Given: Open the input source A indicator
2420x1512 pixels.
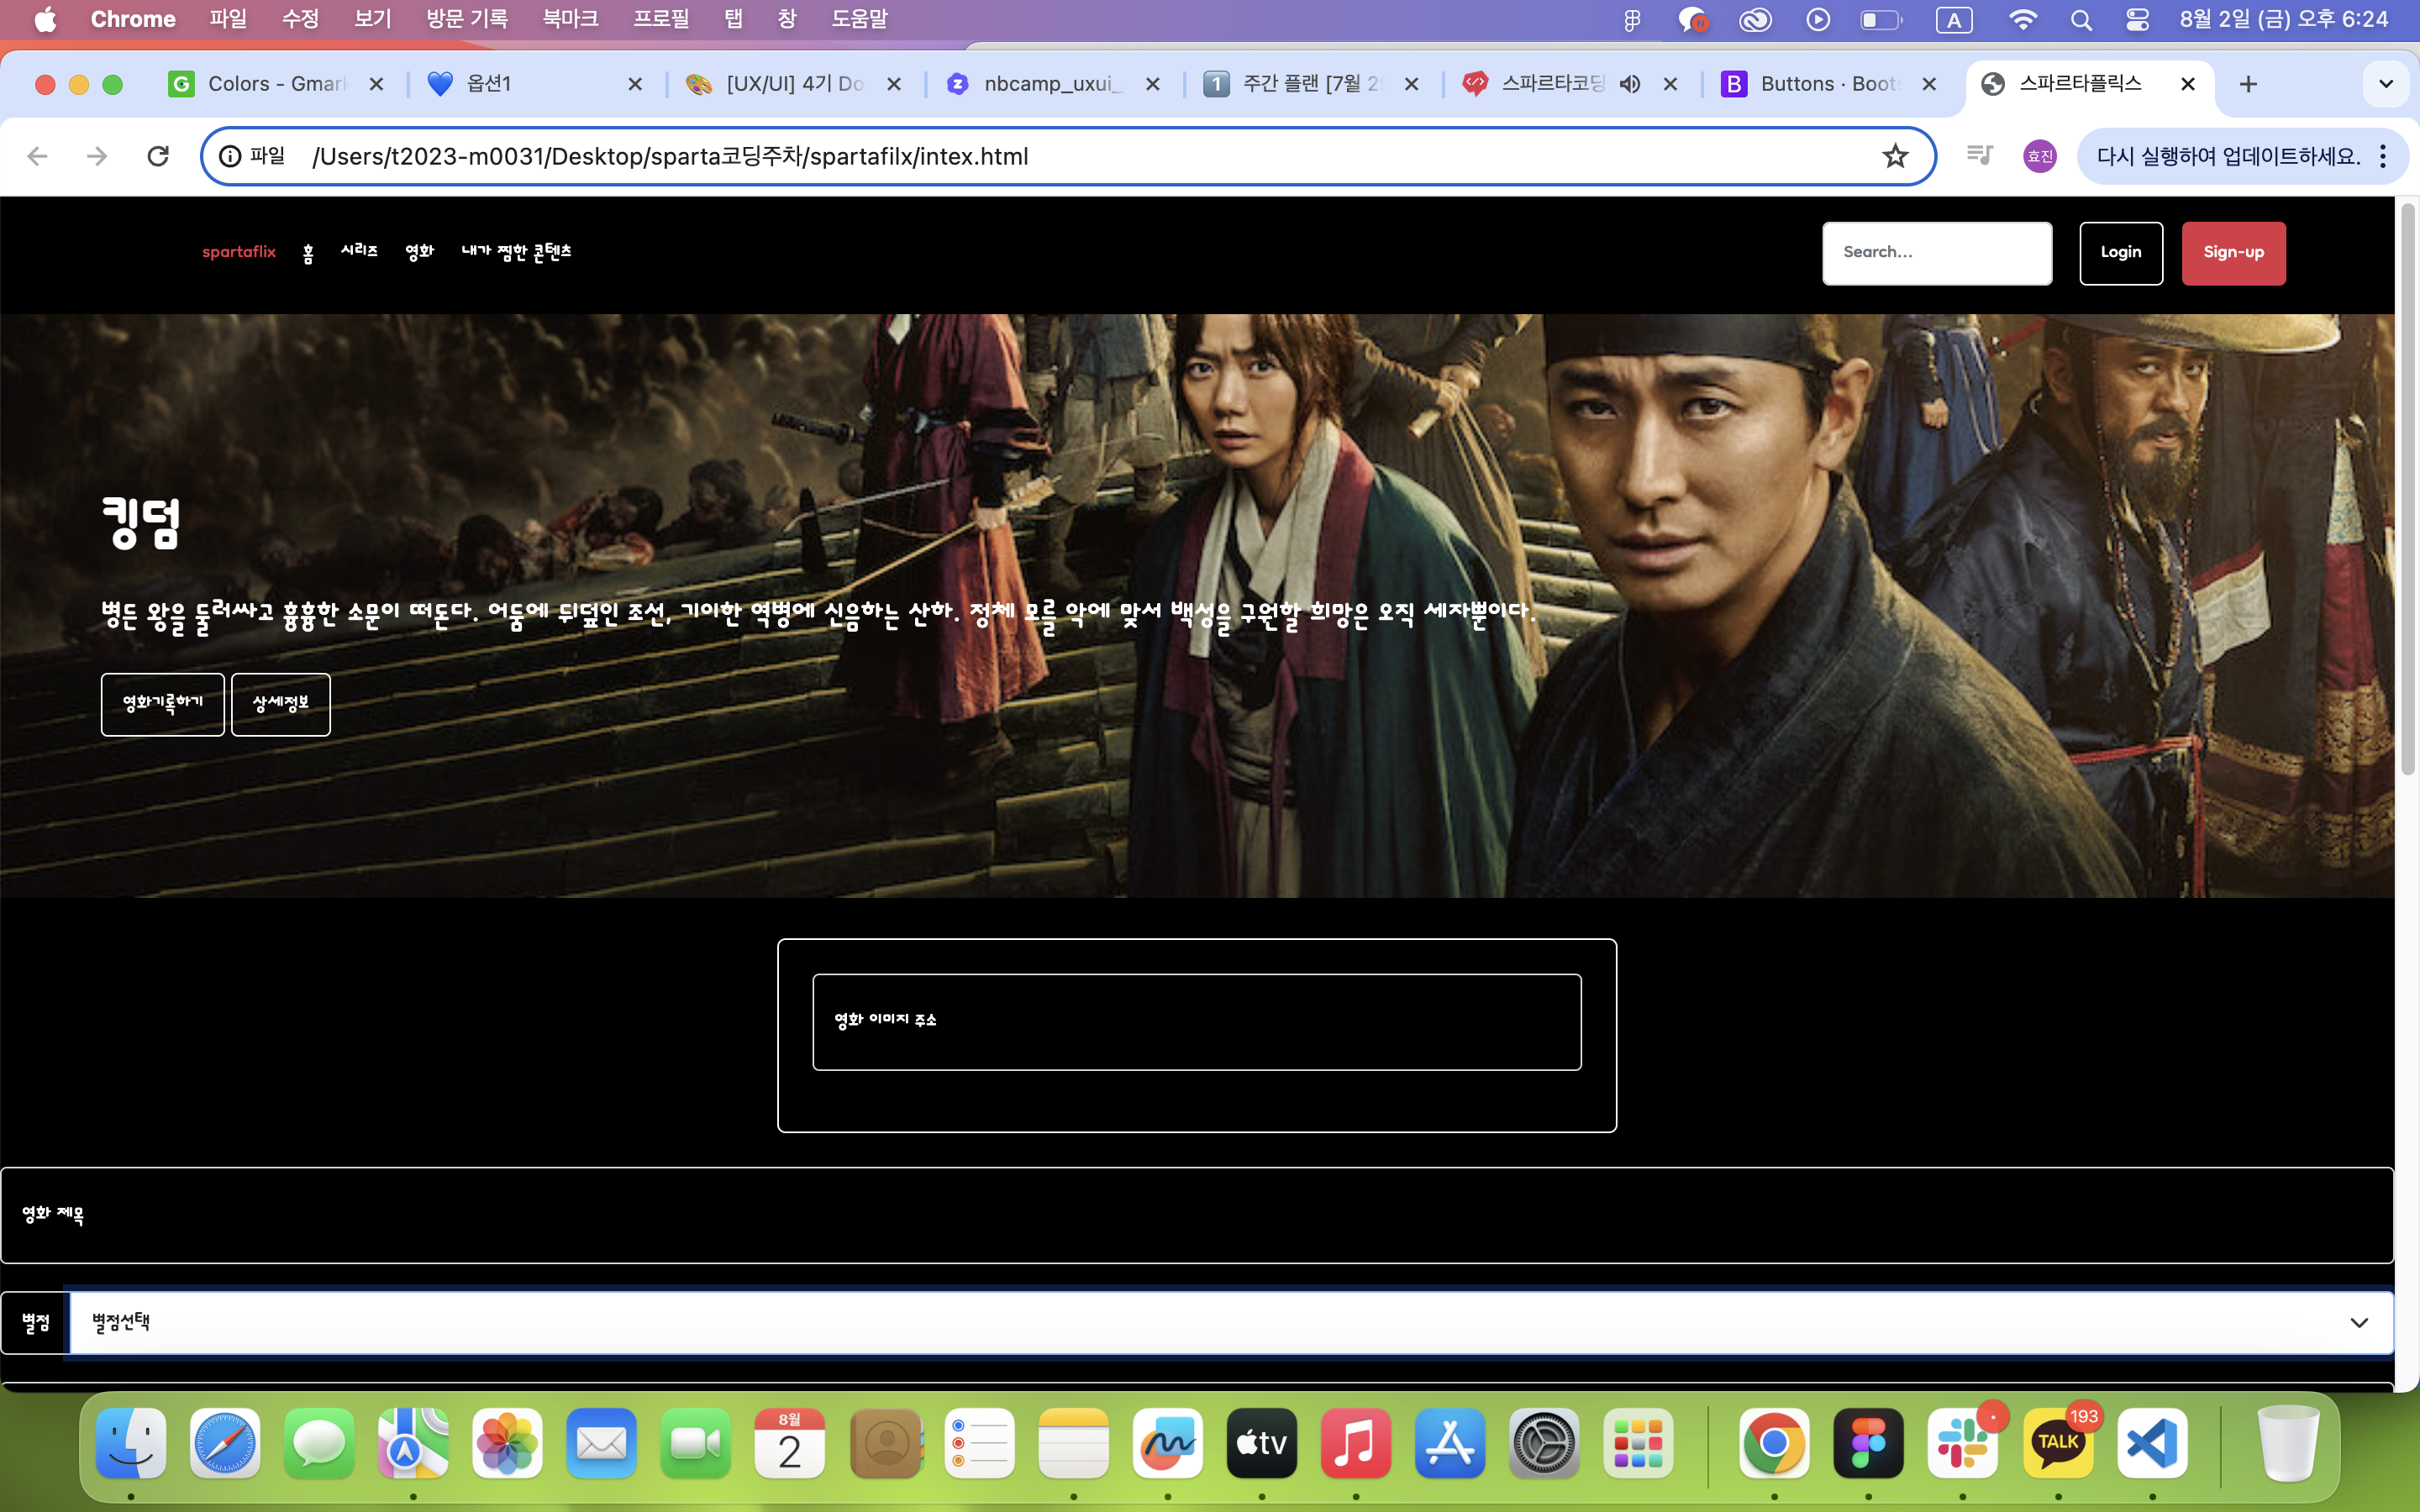Looking at the screenshot, I should (x=1953, y=20).
